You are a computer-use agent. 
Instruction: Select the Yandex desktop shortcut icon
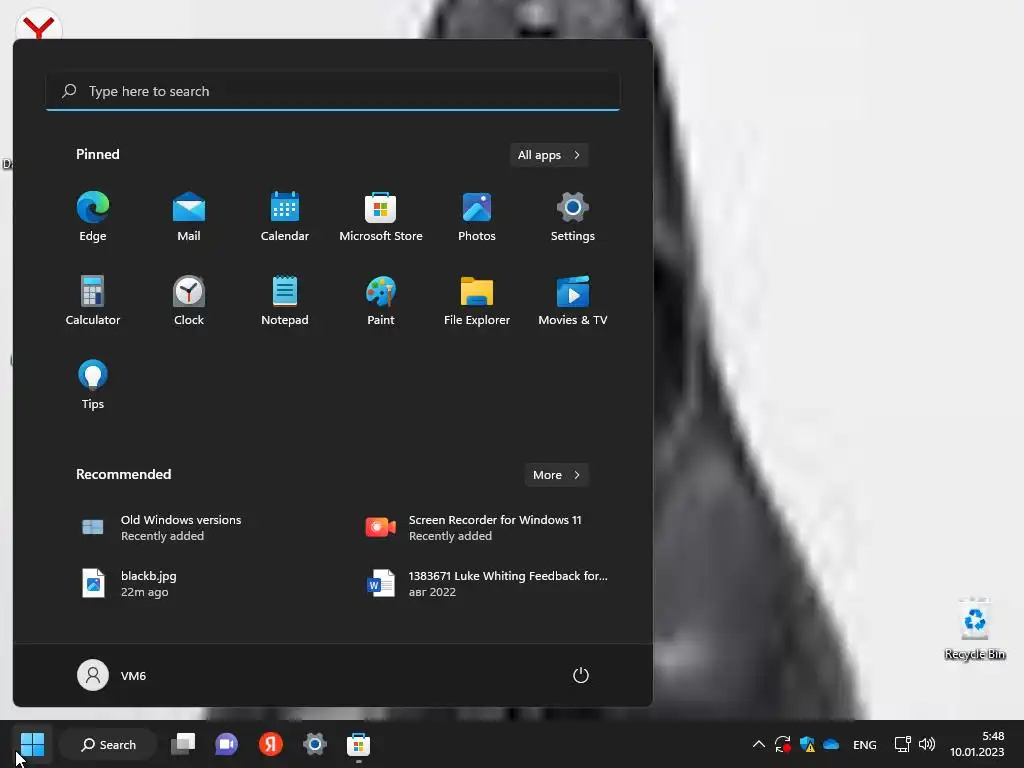click(38, 26)
